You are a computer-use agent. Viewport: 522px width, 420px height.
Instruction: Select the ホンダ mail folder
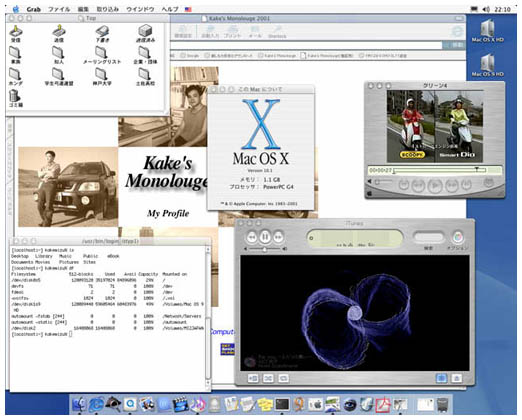(x=16, y=76)
